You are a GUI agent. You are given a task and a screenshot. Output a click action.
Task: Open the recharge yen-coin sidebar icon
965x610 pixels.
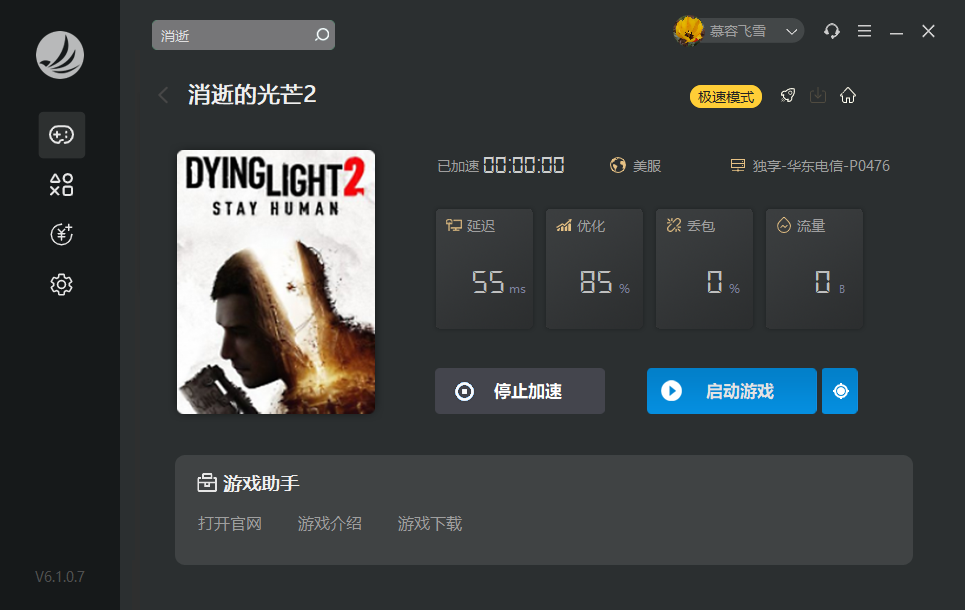tap(62, 235)
